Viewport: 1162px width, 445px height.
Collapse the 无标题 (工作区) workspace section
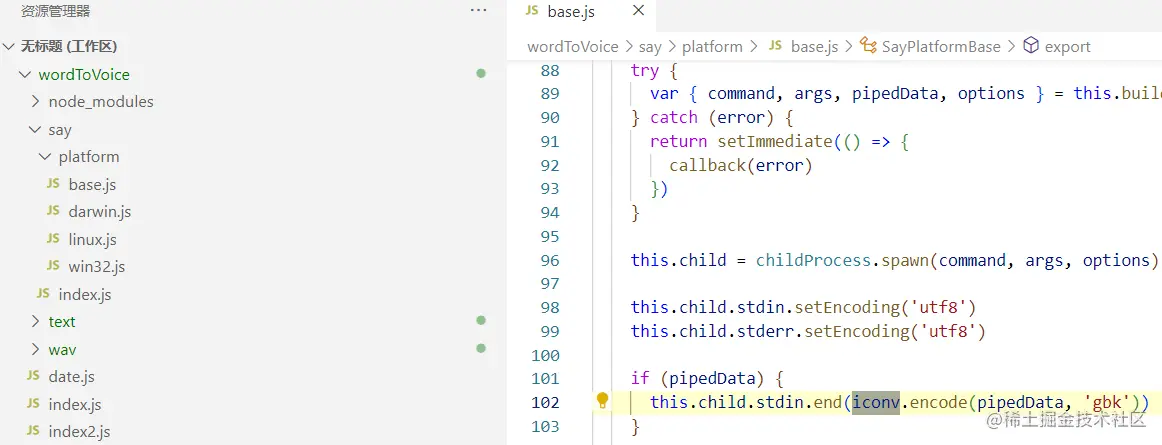click(9, 47)
